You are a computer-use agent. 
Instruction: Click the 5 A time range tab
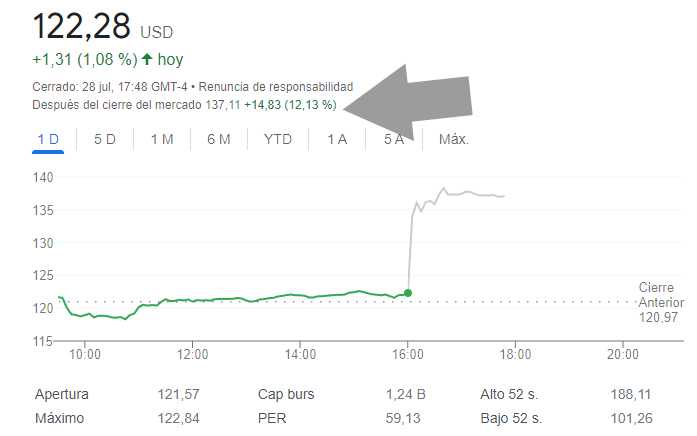click(394, 139)
